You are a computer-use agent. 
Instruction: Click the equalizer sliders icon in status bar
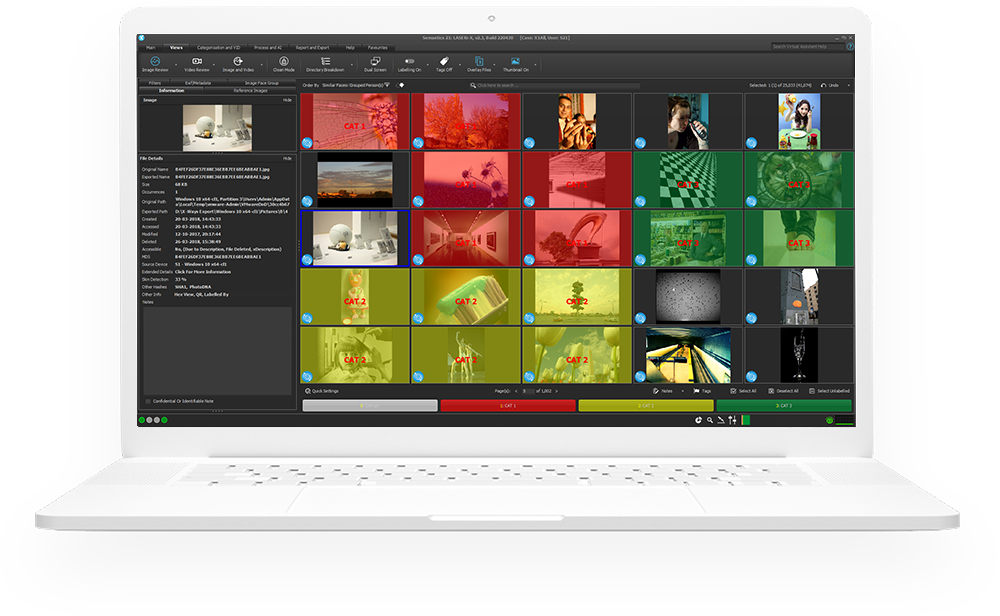[733, 420]
